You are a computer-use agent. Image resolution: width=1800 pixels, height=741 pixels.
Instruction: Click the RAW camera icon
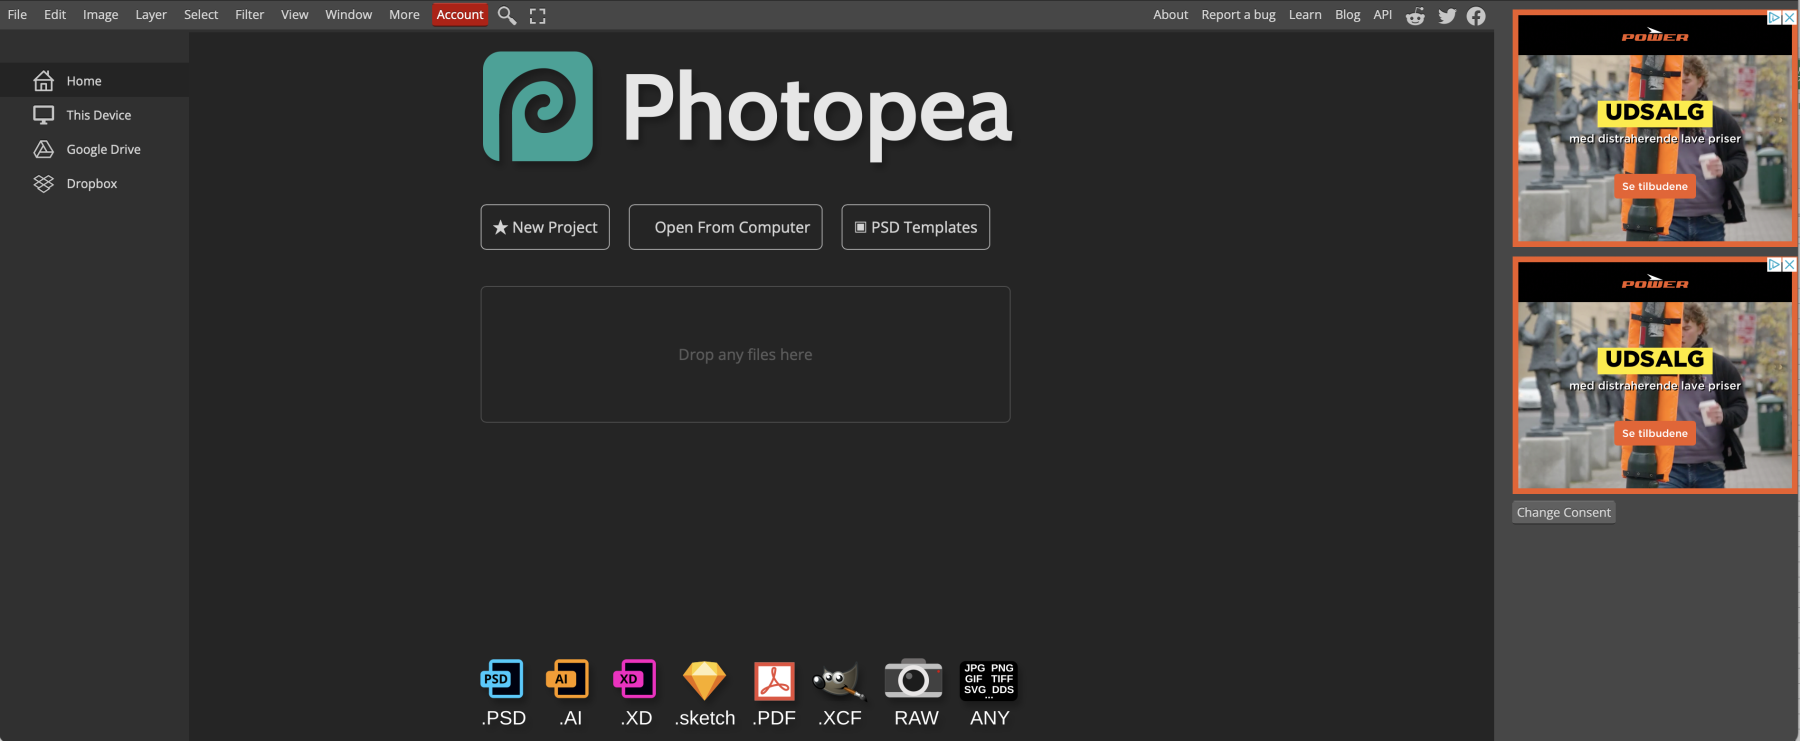914,679
